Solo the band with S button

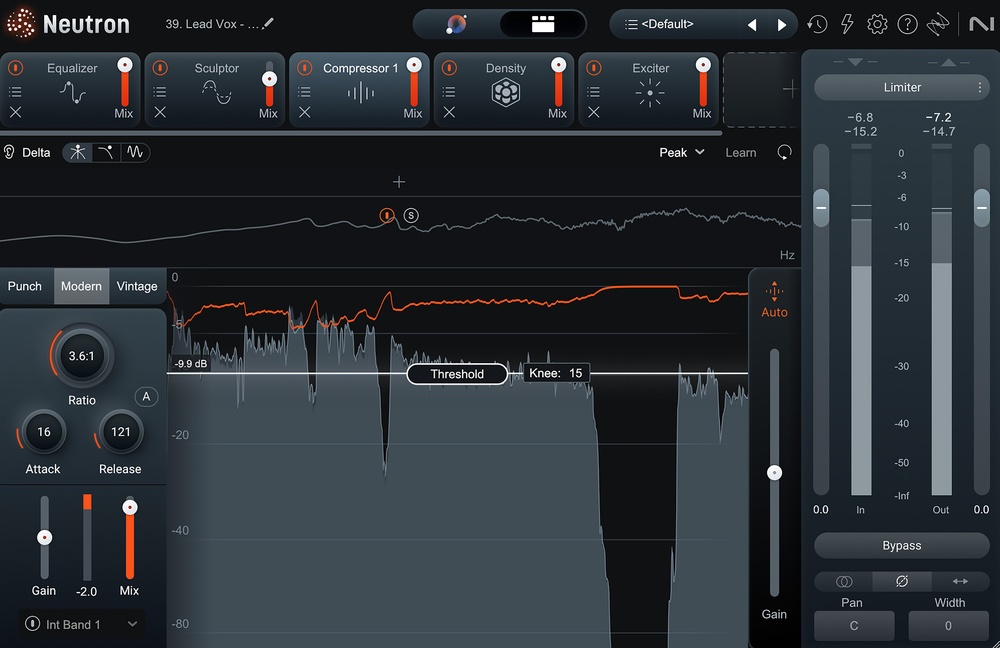pos(411,216)
